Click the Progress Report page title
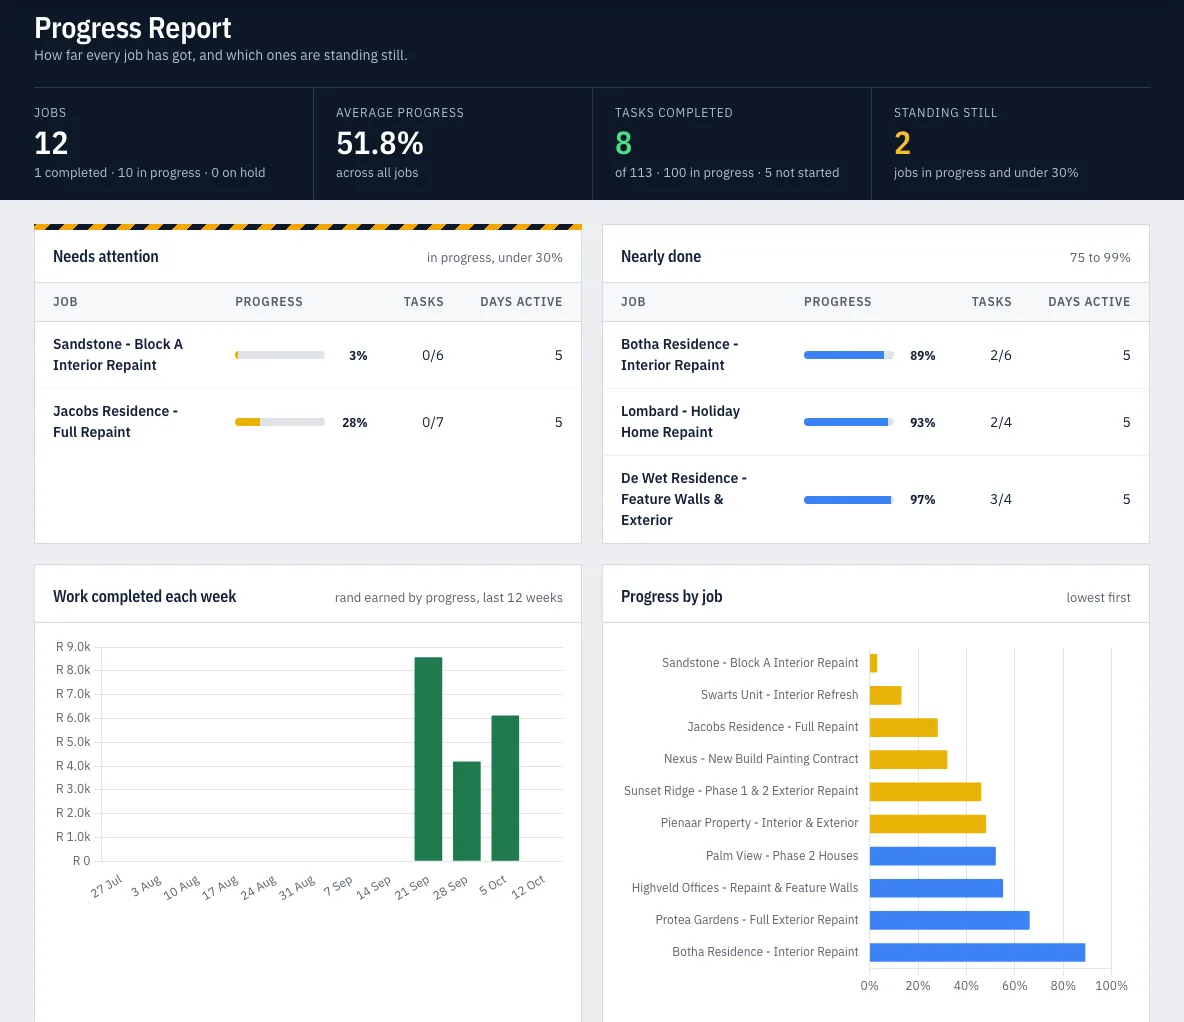Screen dimensions: 1184x1022 (132, 28)
